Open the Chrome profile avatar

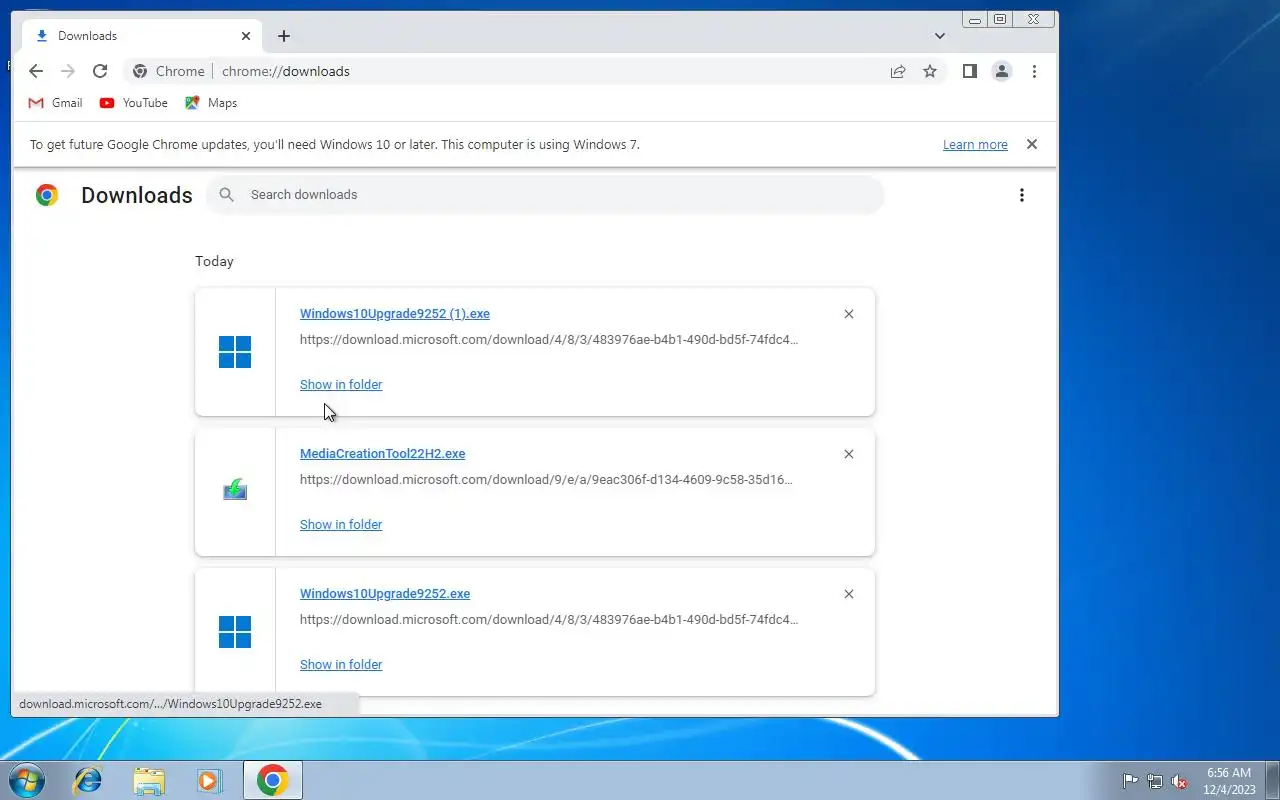[x=1001, y=71]
